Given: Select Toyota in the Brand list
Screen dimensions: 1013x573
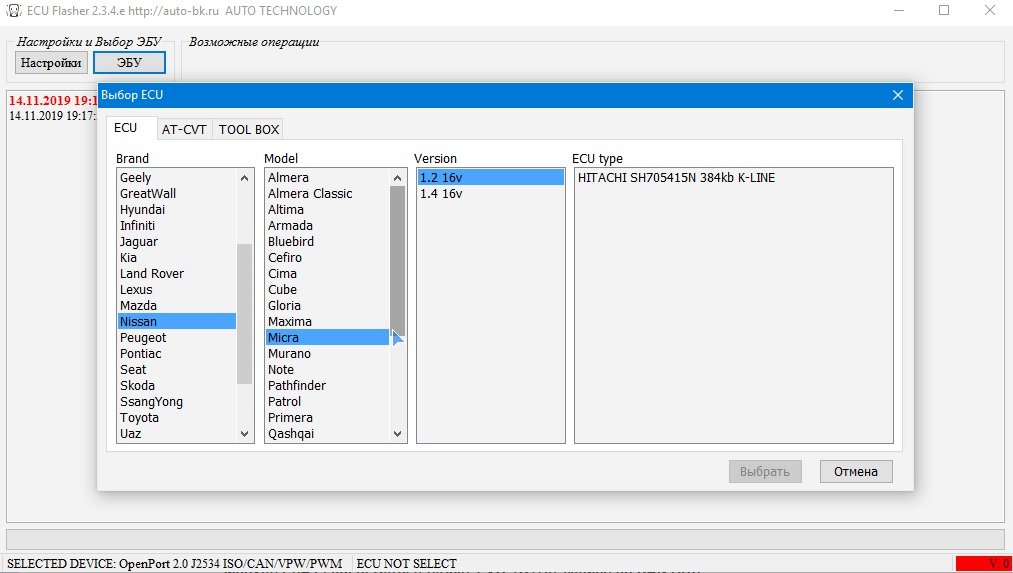Looking at the screenshot, I should [176, 418].
